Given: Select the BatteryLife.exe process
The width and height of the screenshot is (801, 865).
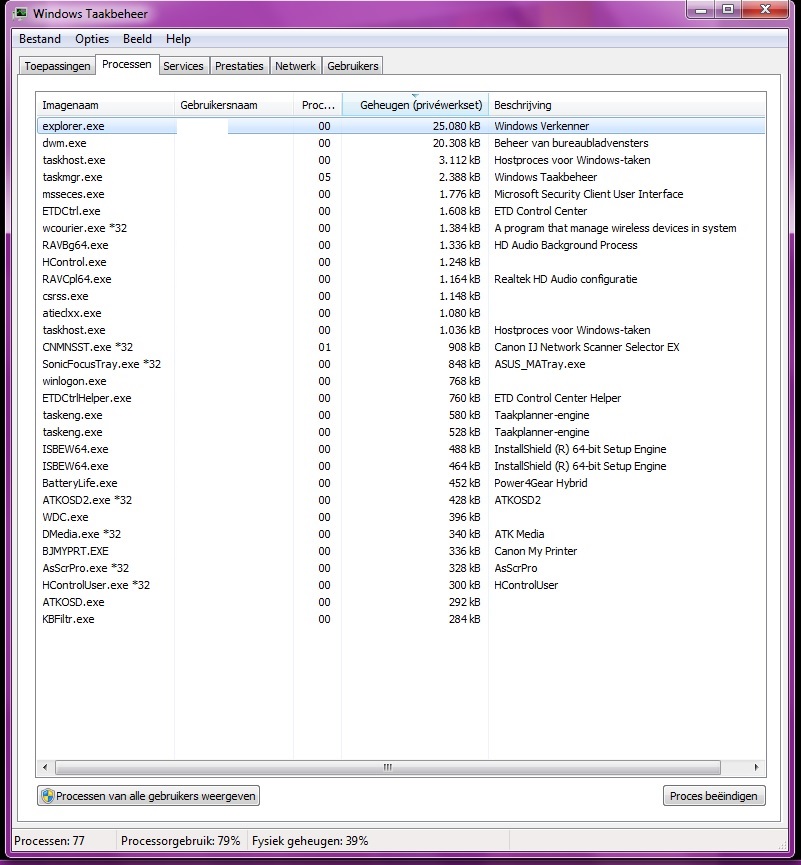Looking at the screenshot, I should click(x=401, y=483).
